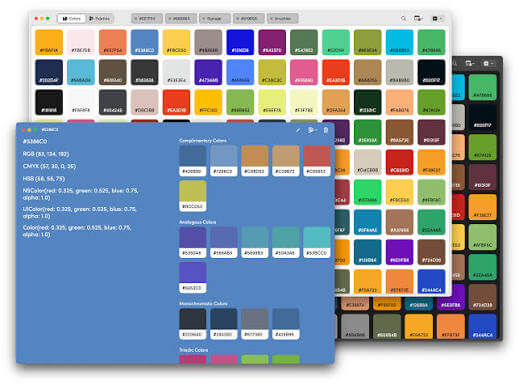Select the taupe gray swatch in the top row
Viewport: 519px width, 385px height.
208,42
